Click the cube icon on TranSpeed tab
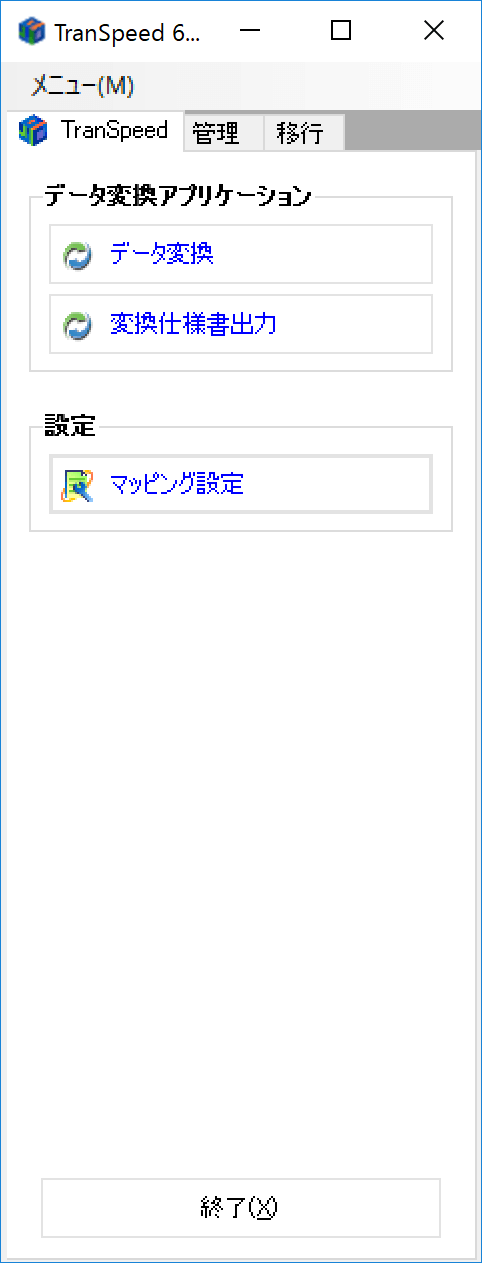Image resolution: width=482 pixels, height=1263 pixels. coord(33,130)
